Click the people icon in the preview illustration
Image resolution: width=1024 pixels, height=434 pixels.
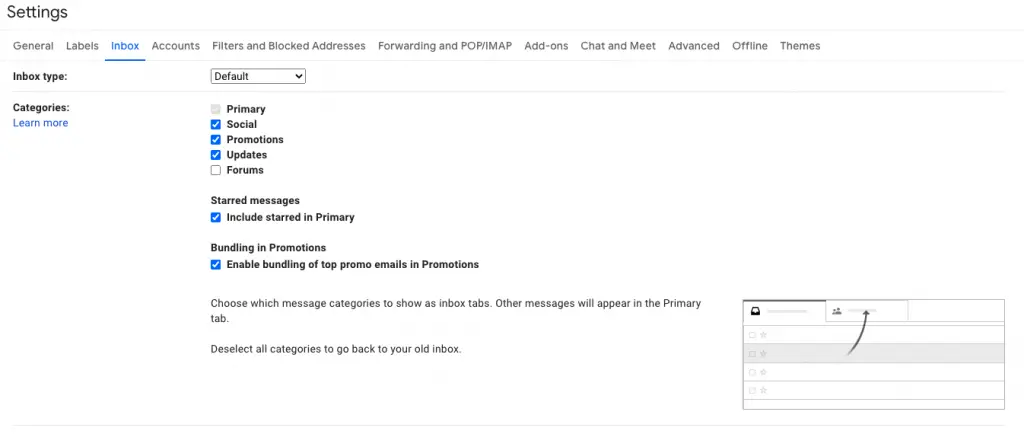837,311
